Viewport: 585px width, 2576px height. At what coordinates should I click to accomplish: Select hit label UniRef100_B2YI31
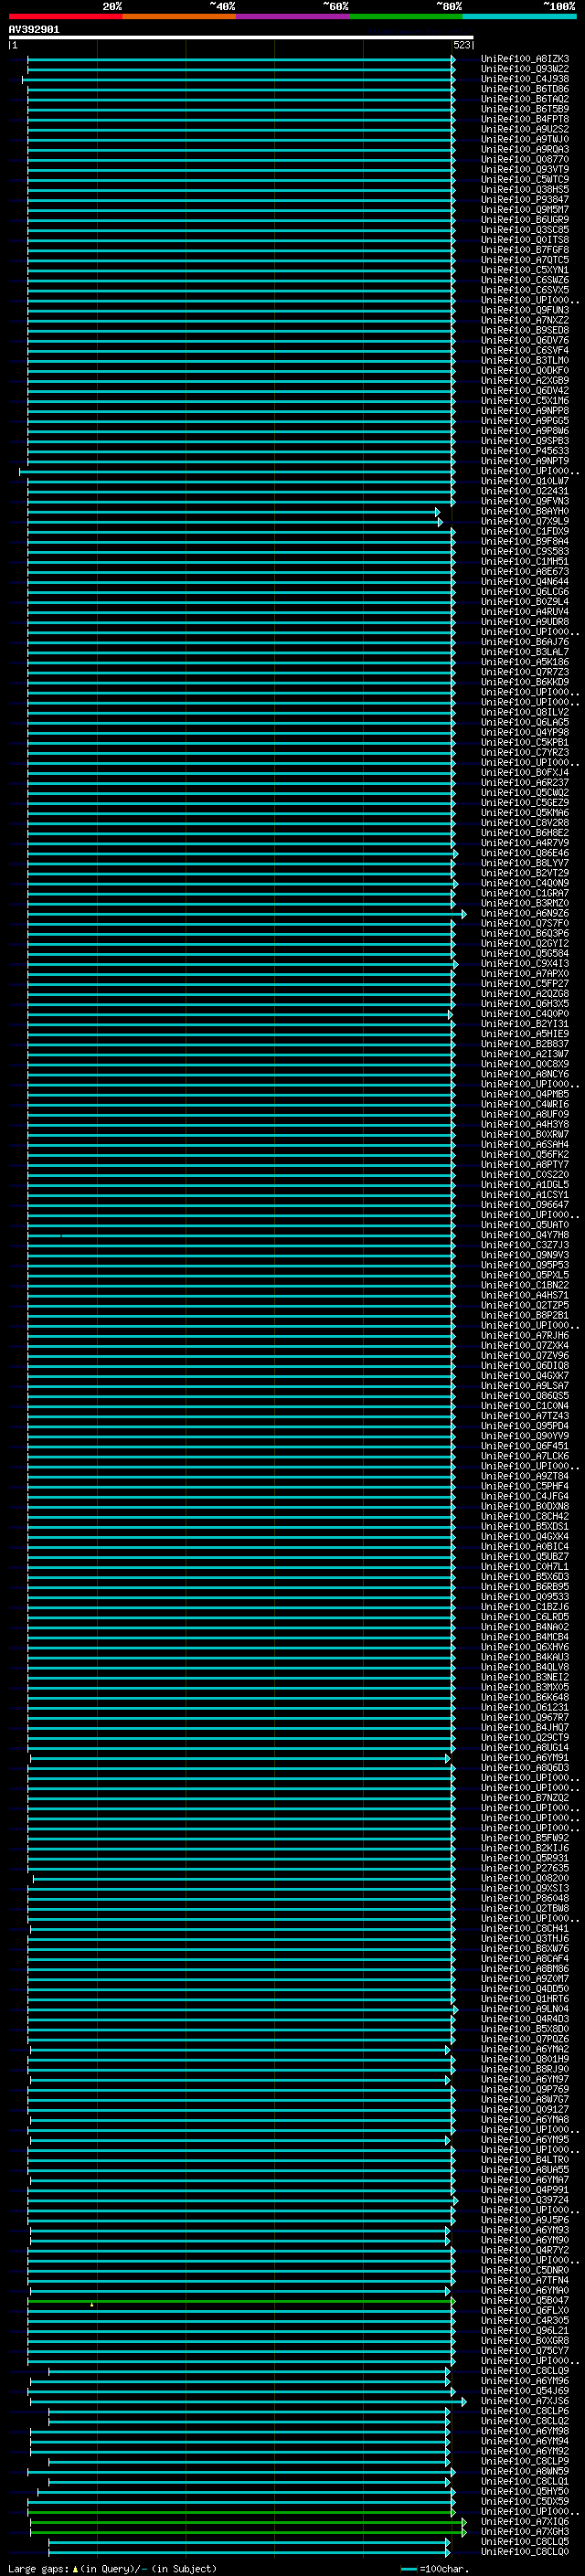525,1024
